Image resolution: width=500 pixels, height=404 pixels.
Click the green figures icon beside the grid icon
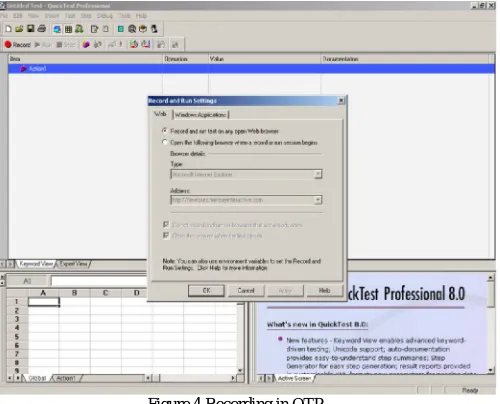tap(79, 29)
